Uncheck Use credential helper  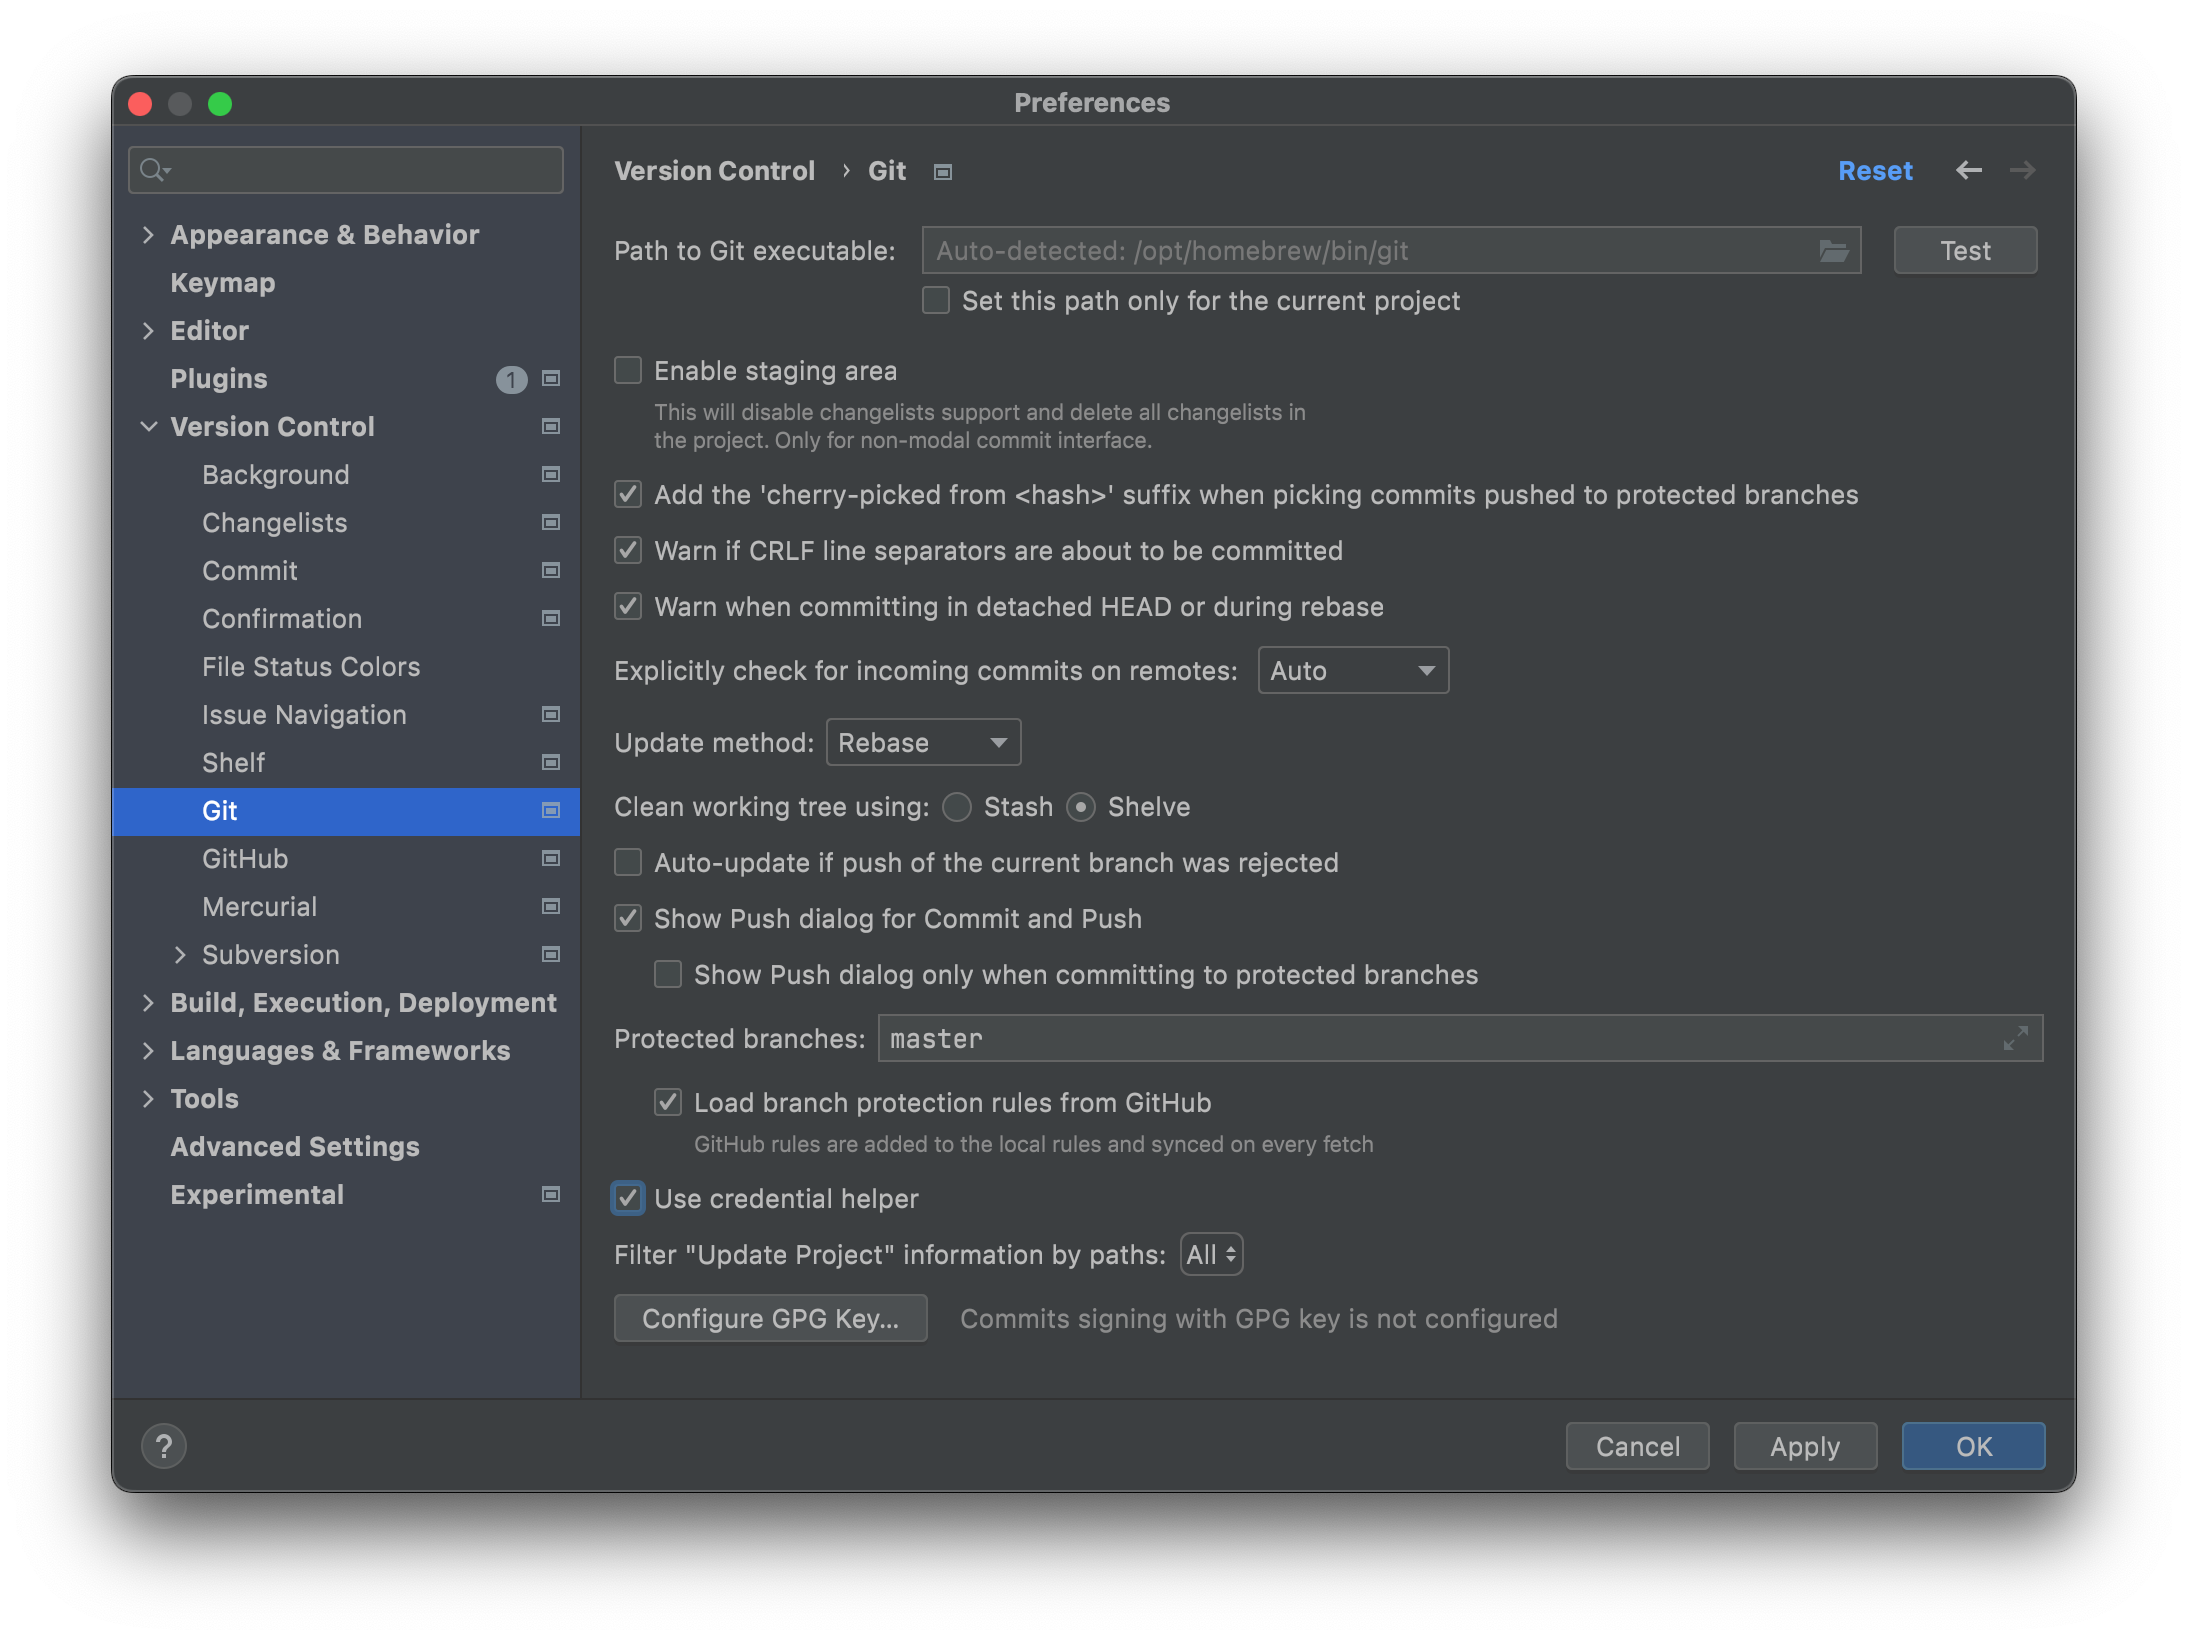(628, 1198)
